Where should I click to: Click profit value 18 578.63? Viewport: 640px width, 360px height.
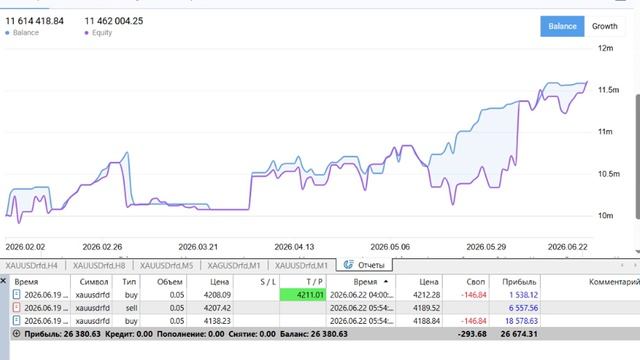click(x=521, y=321)
